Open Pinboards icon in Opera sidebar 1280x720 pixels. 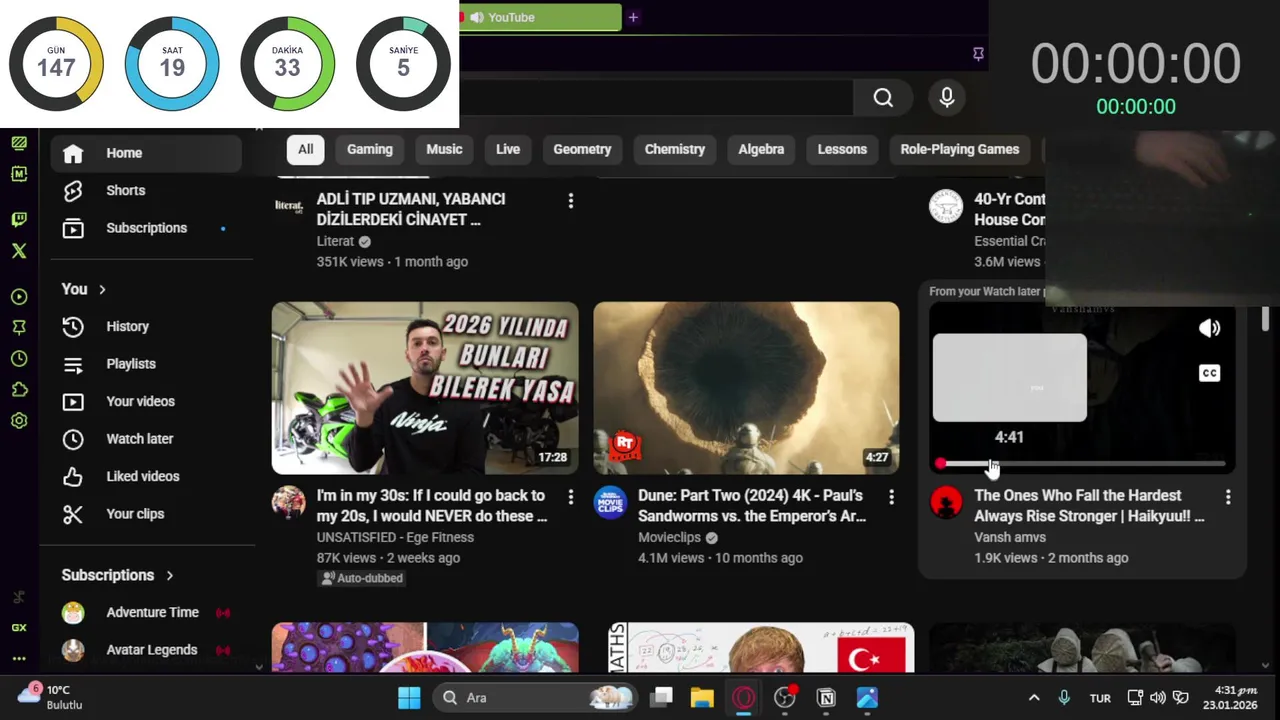(19, 328)
